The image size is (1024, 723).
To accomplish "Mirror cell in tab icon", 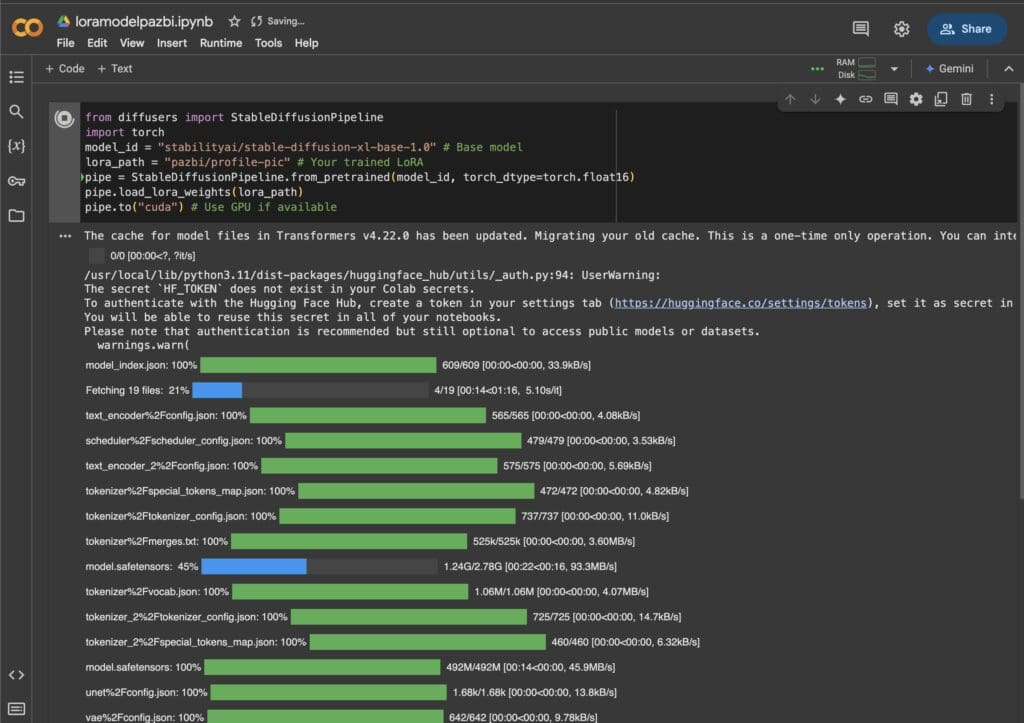I will point(941,99).
